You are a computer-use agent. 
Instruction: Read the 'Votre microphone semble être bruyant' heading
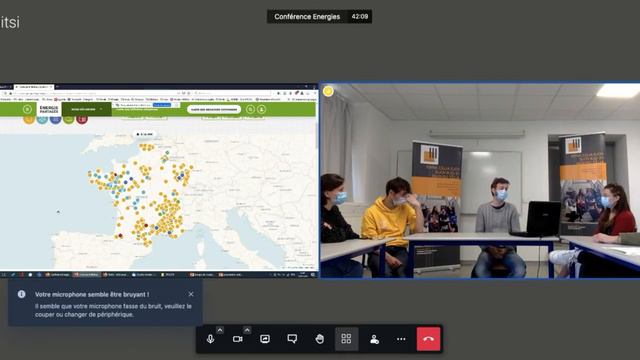(x=92, y=294)
